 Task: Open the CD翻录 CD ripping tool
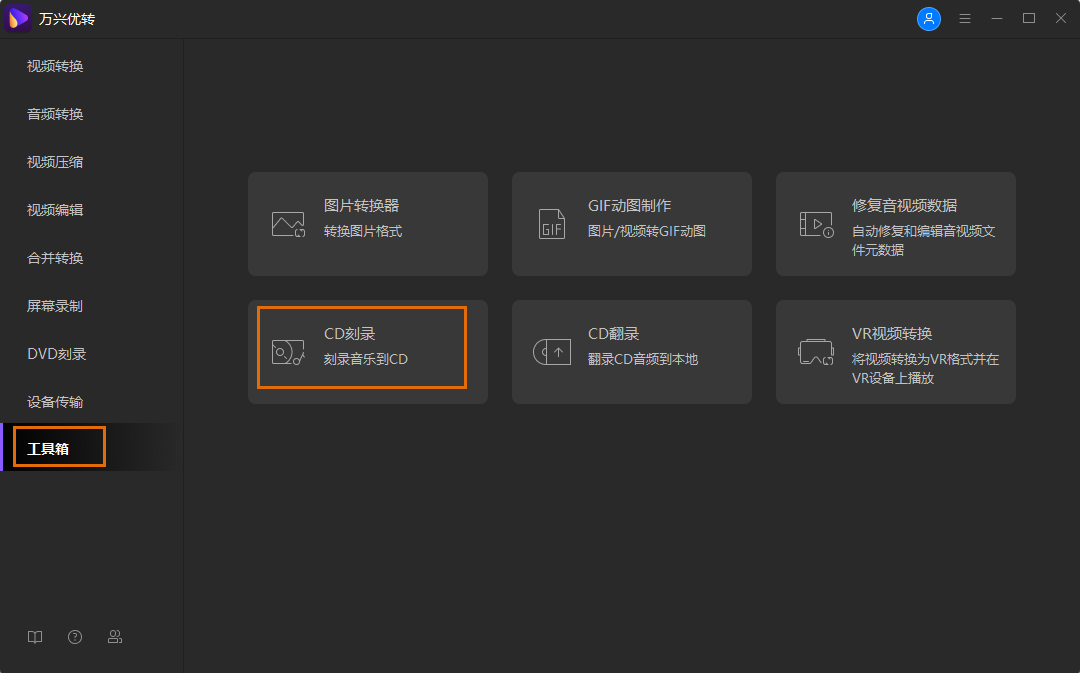pyautogui.click(x=631, y=351)
